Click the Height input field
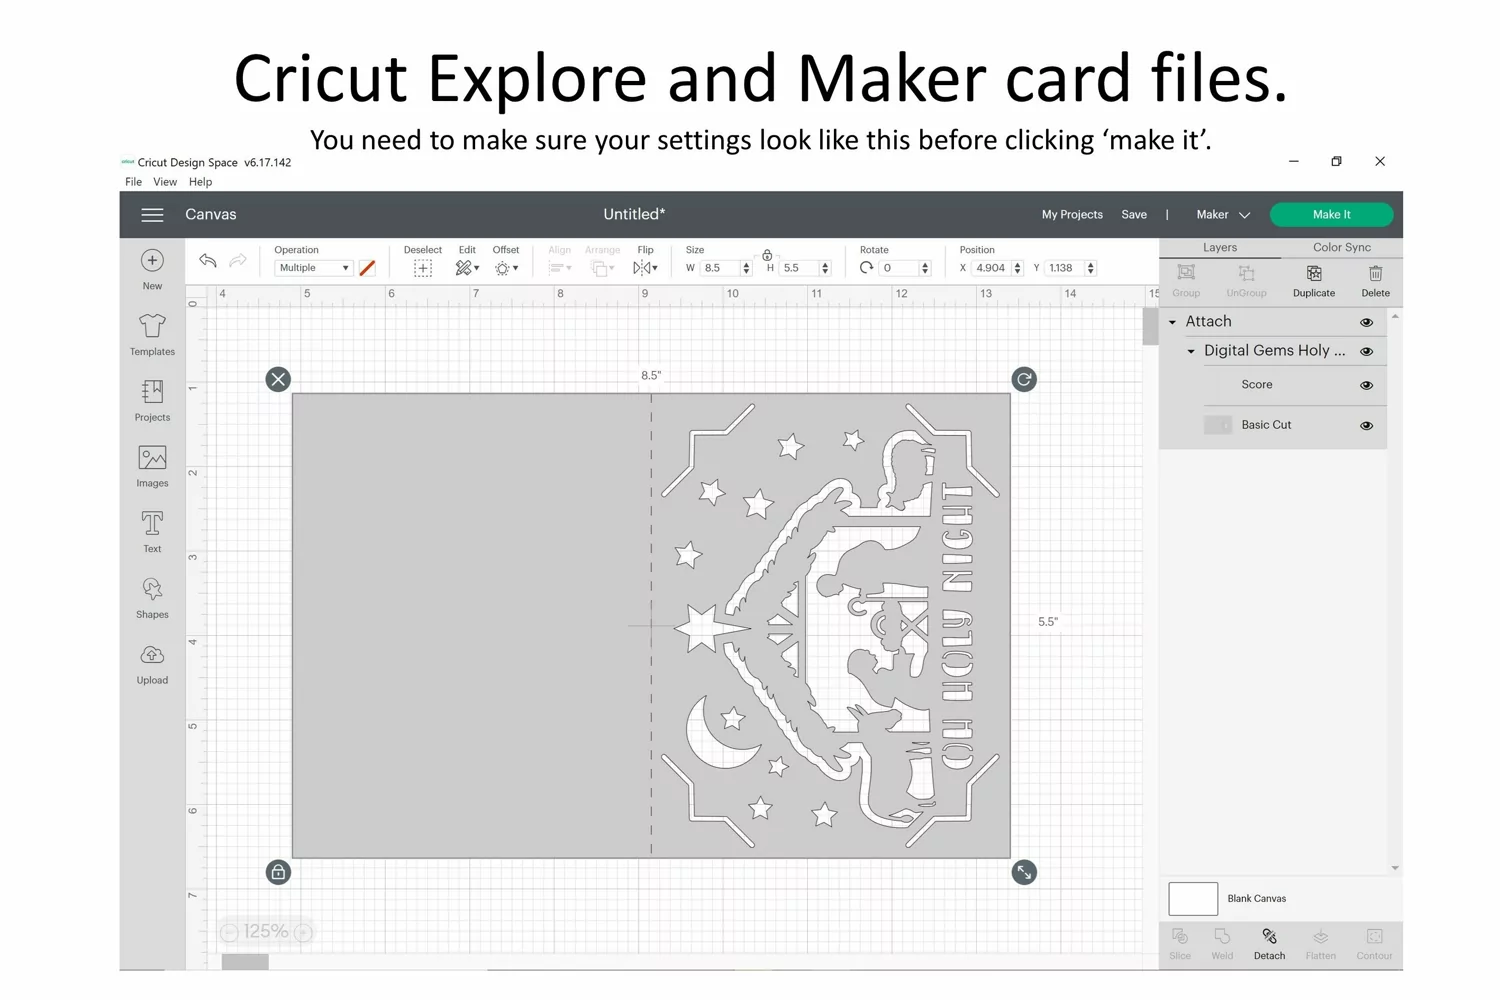Viewport: 1500px width, 1000px height. click(799, 268)
